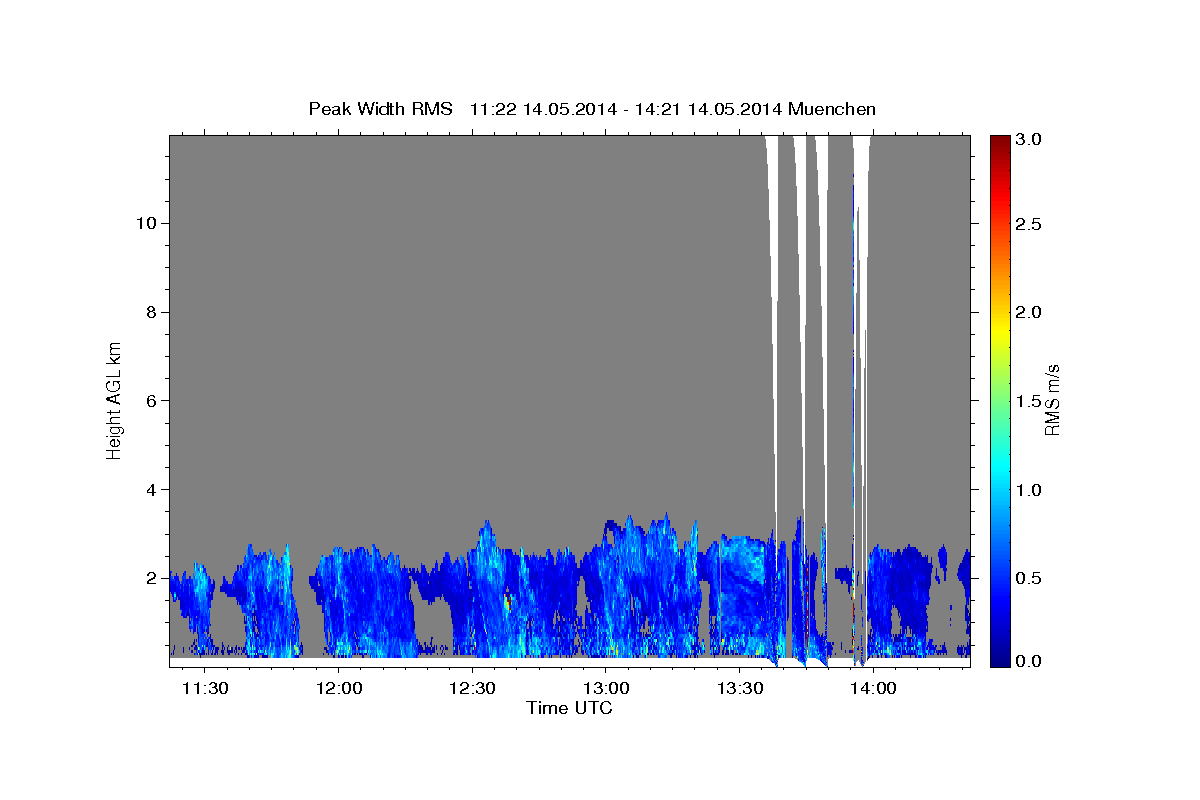The height and width of the screenshot is (800, 1200).
Task: Click the "Time UTC" axis label
Action: 569,708
